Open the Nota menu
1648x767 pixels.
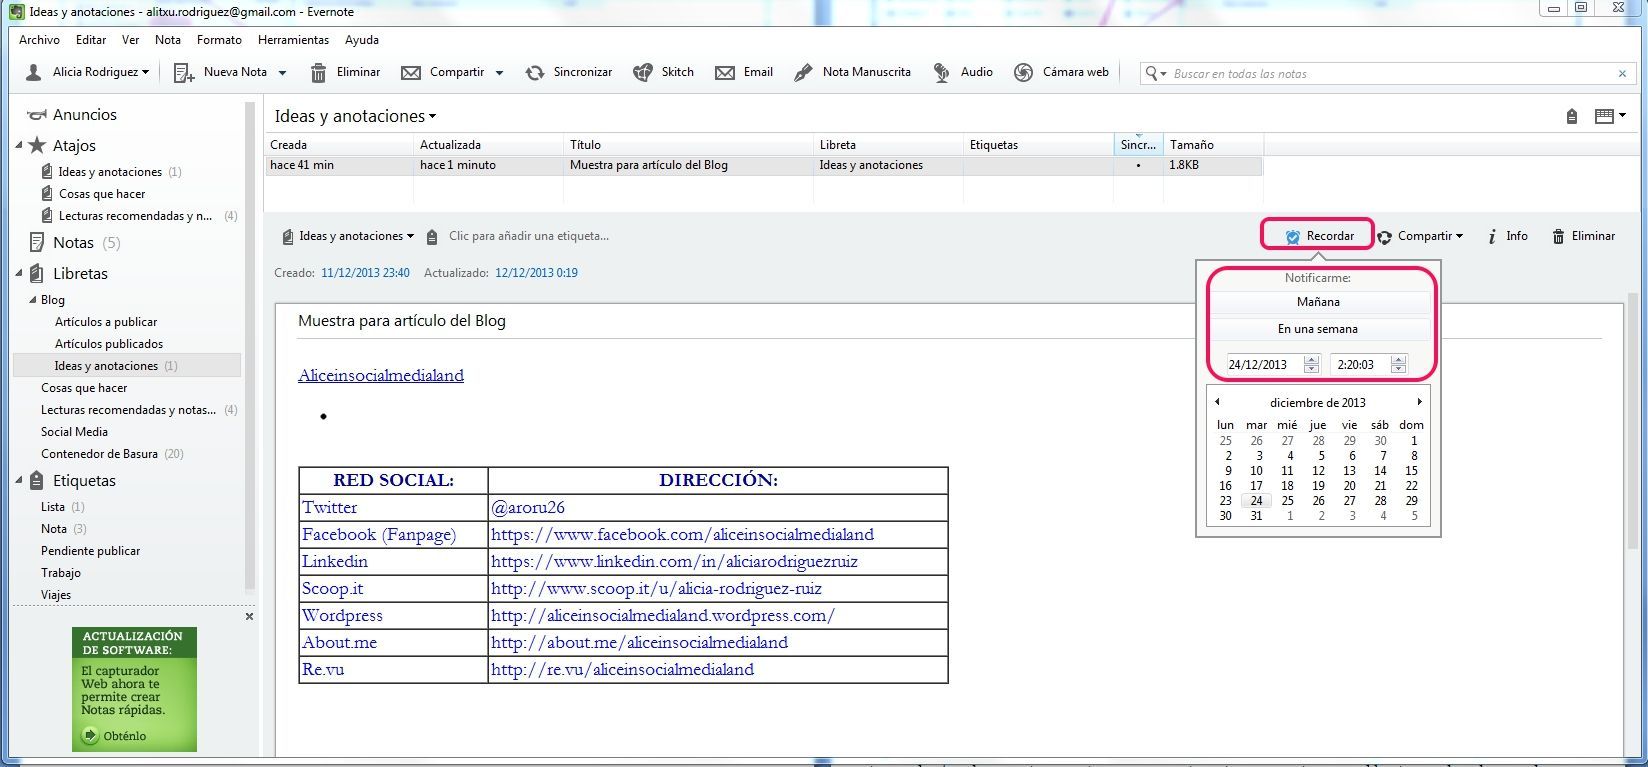click(168, 40)
